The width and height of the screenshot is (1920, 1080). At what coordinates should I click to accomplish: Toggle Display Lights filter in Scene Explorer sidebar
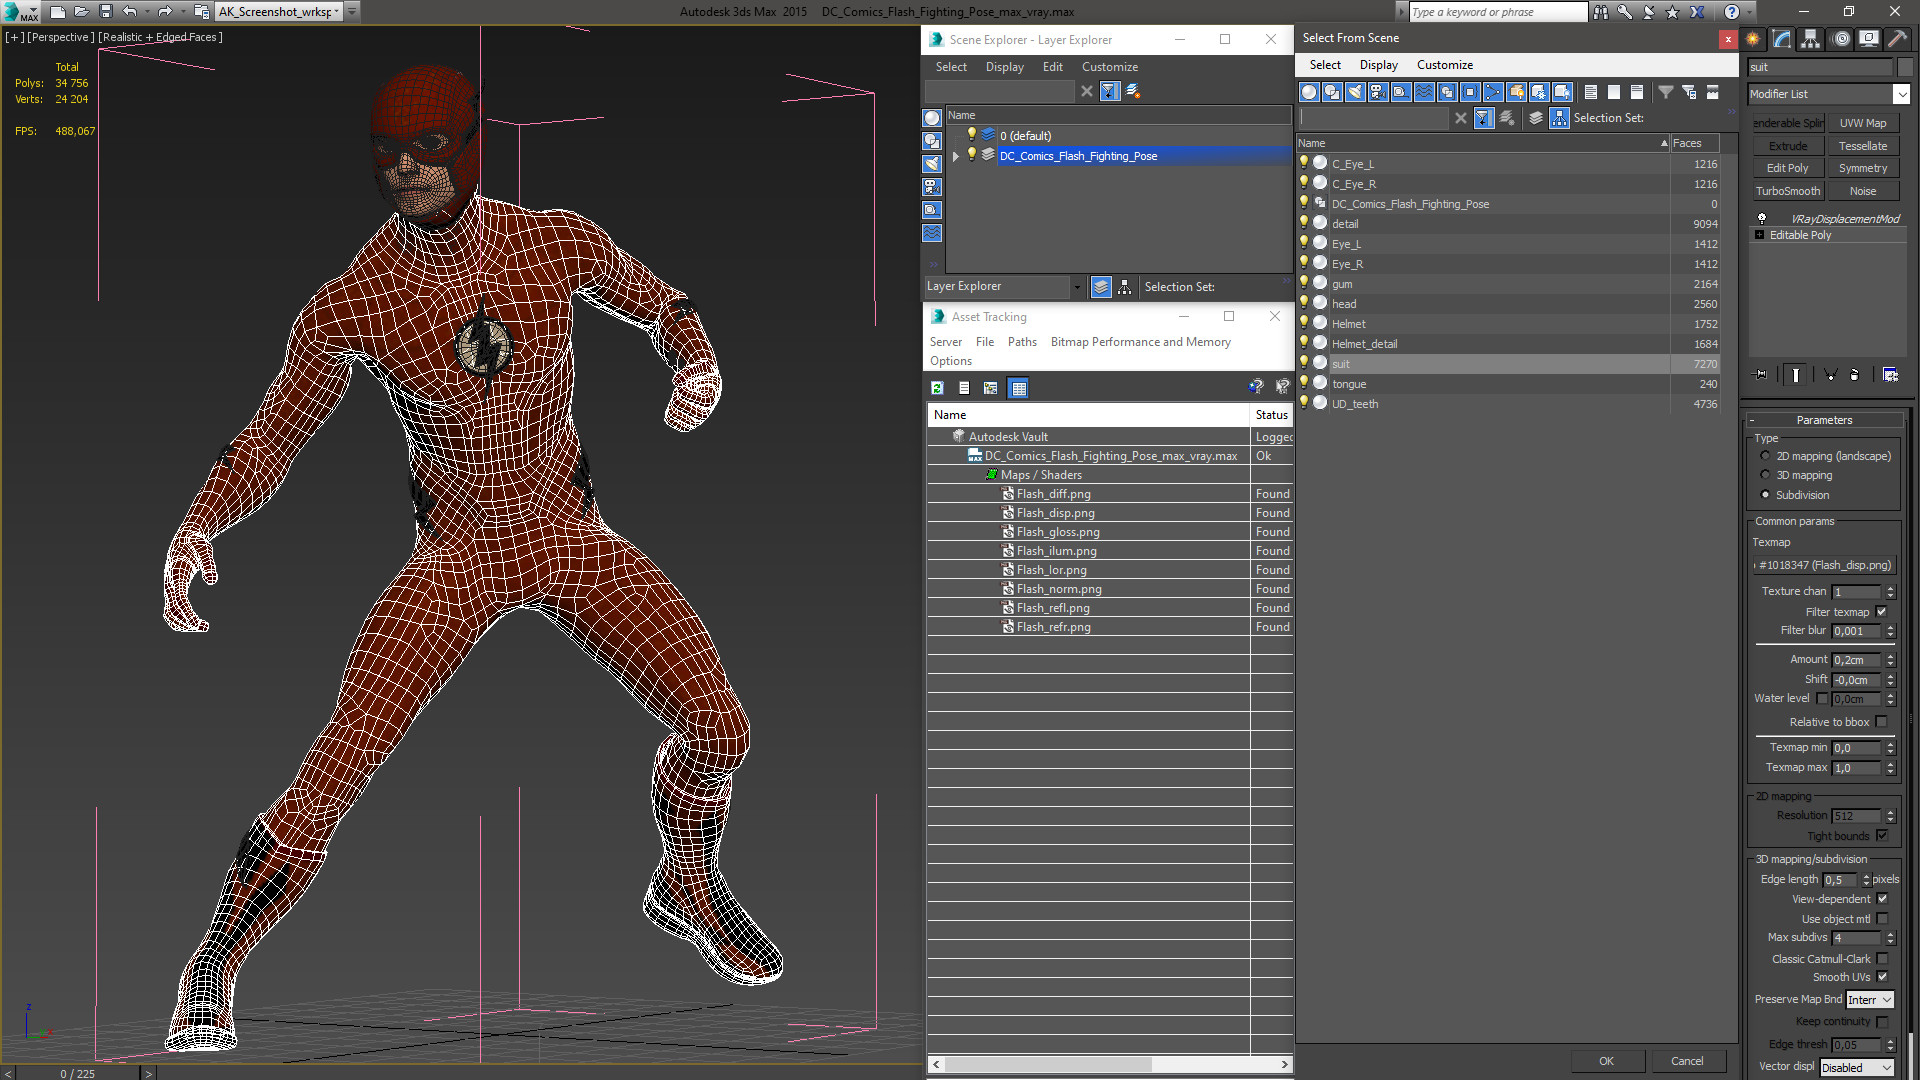click(x=932, y=164)
